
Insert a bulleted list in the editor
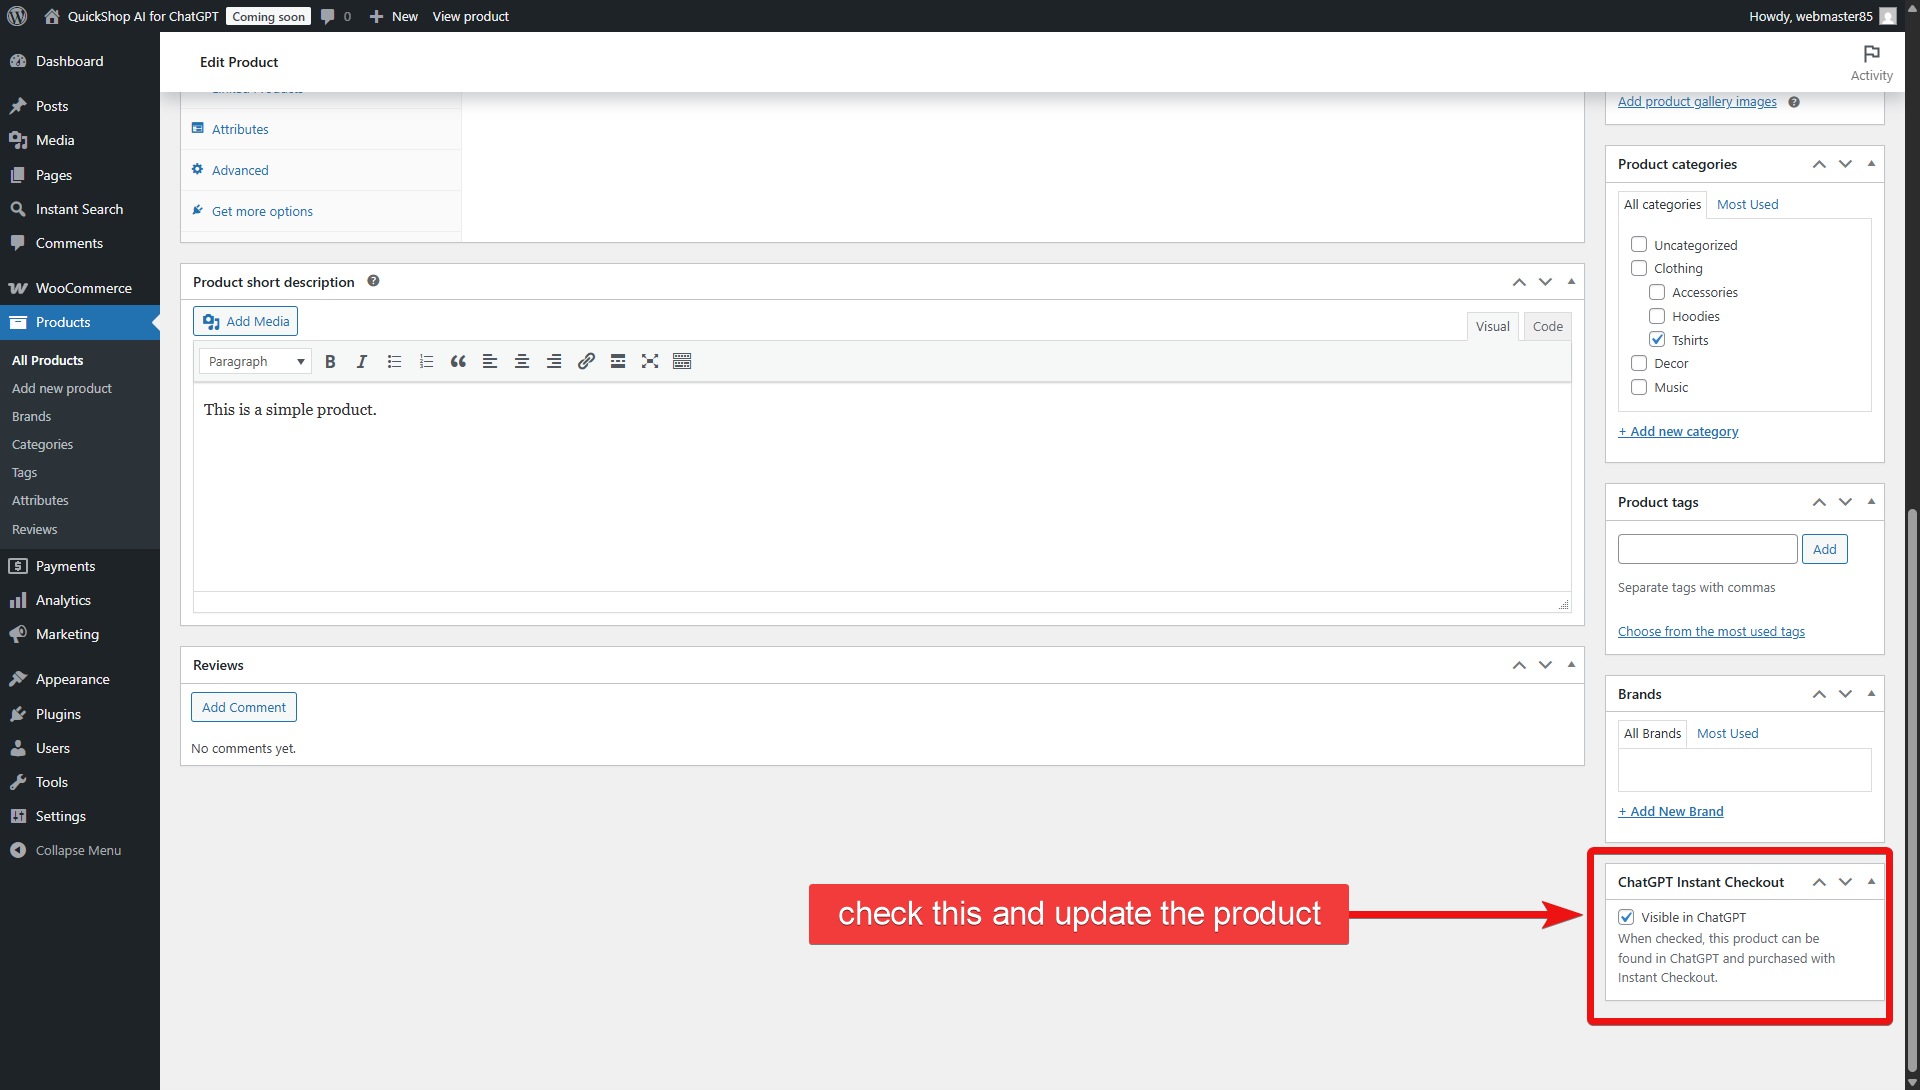coord(394,361)
